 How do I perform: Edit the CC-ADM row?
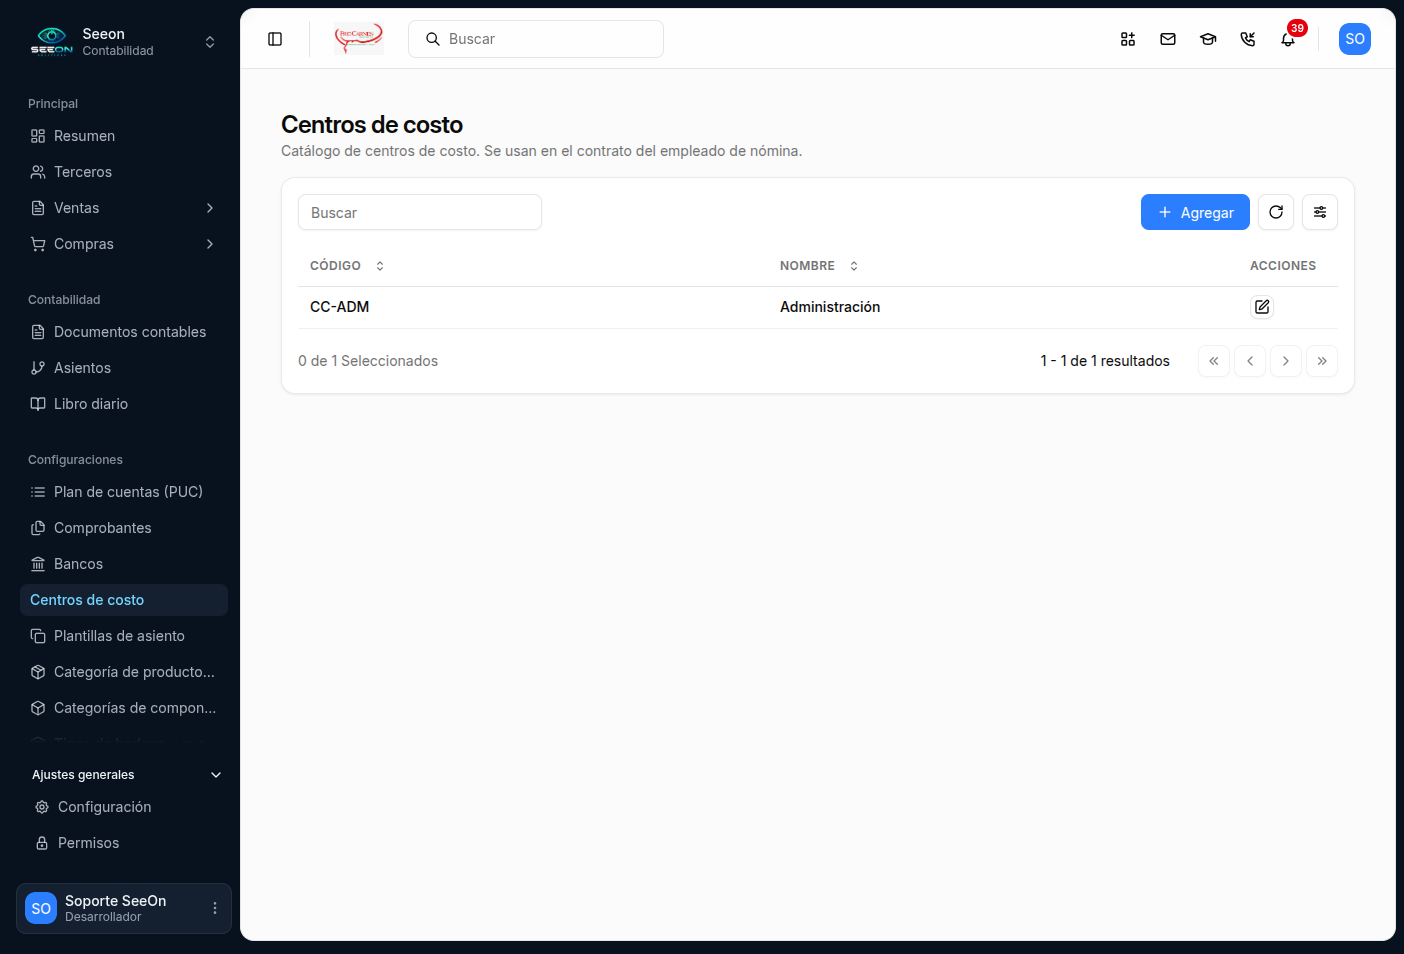pos(1262,307)
